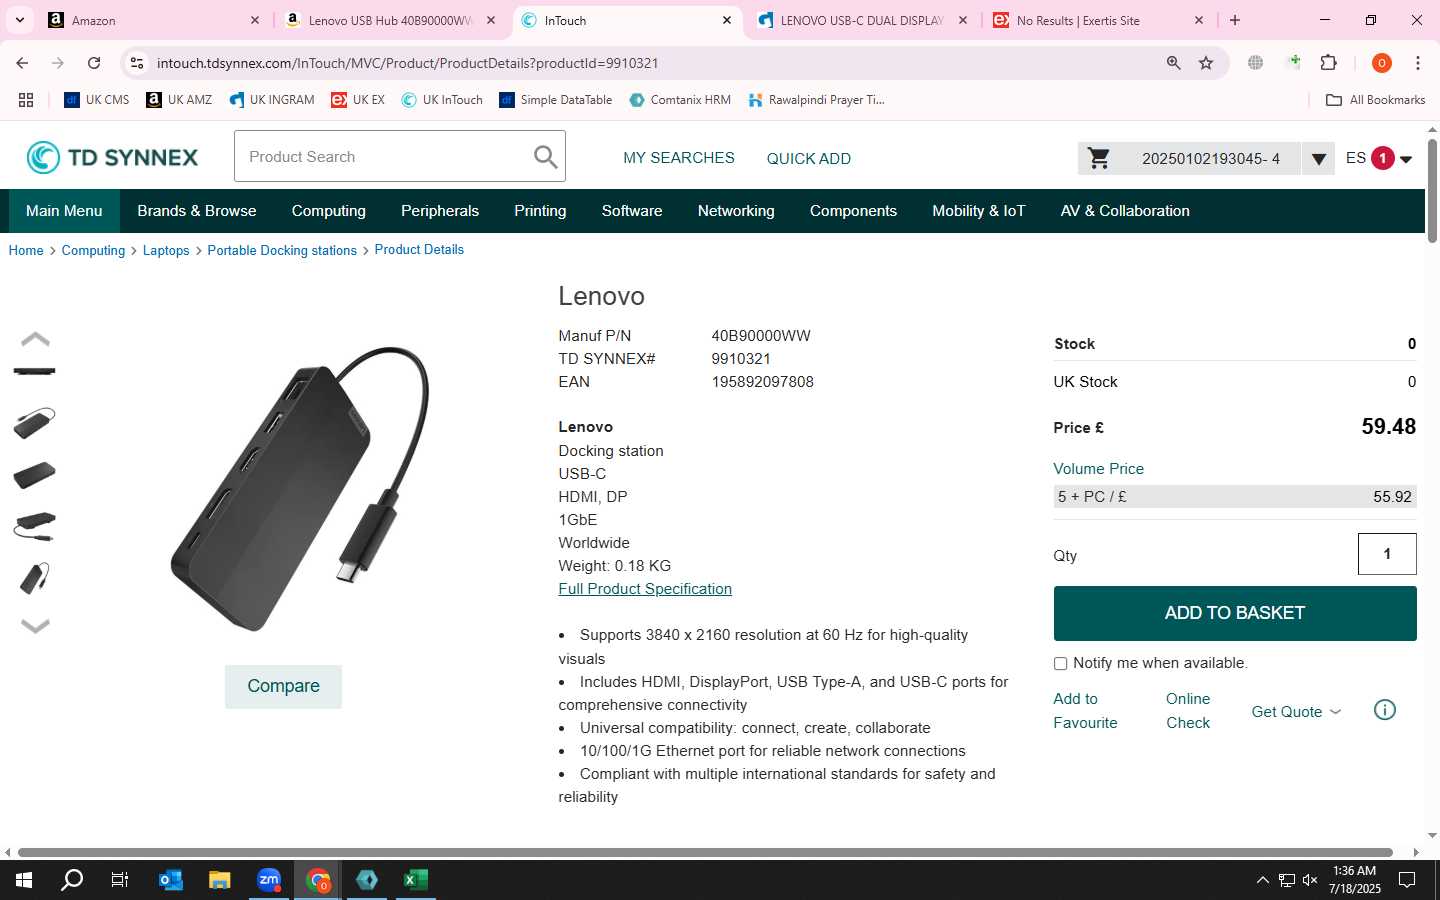Show next product thumbnails with down chevron

pos(35,626)
